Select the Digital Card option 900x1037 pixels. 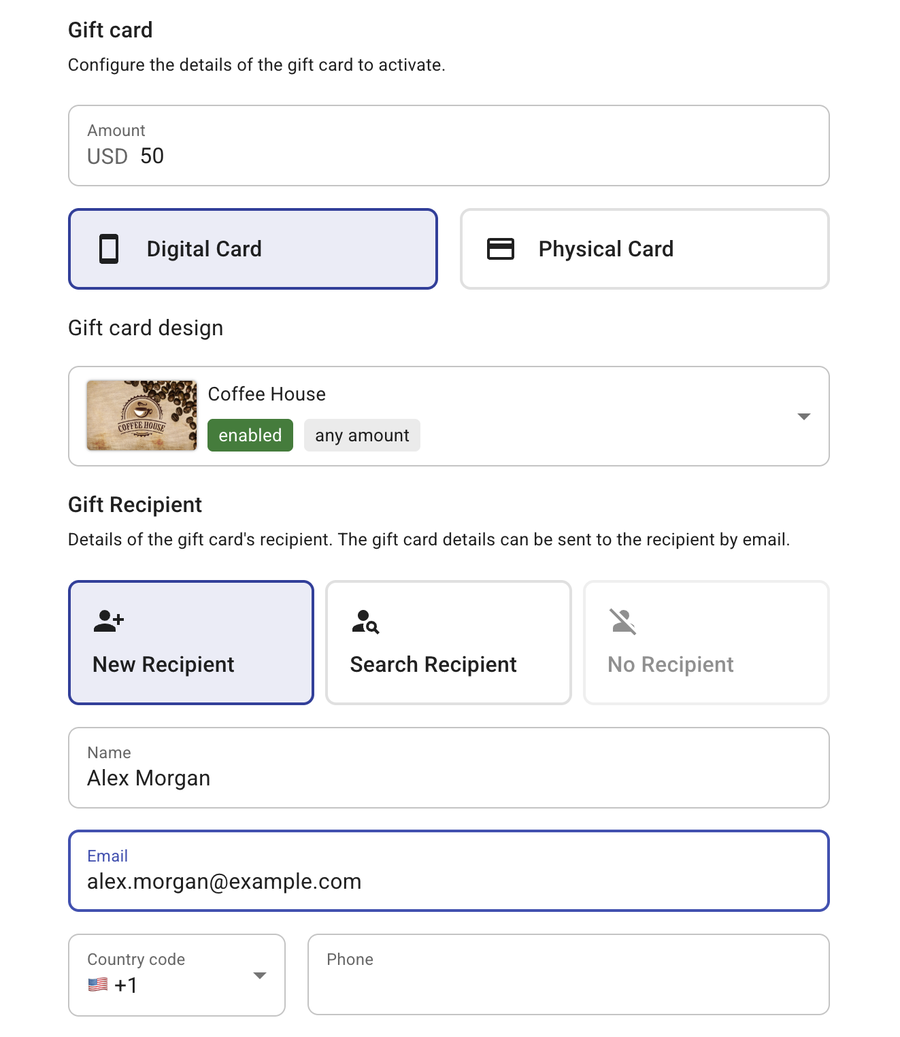(x=253, y=249)
